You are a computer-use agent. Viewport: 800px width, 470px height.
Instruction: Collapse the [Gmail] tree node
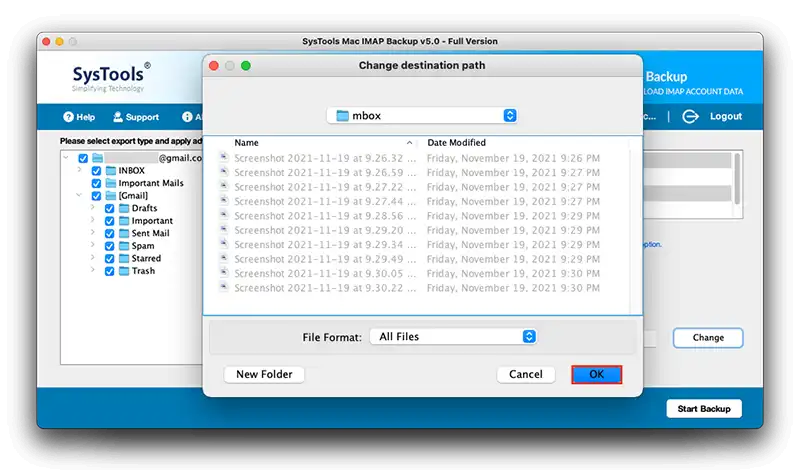(79, 195)
